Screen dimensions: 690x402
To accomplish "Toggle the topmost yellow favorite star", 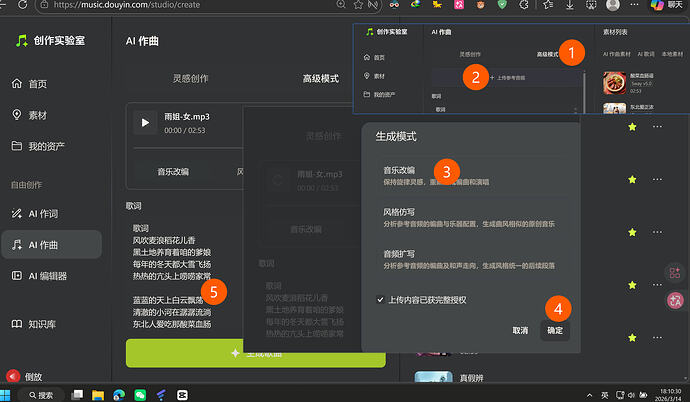I will click(632, 127).
